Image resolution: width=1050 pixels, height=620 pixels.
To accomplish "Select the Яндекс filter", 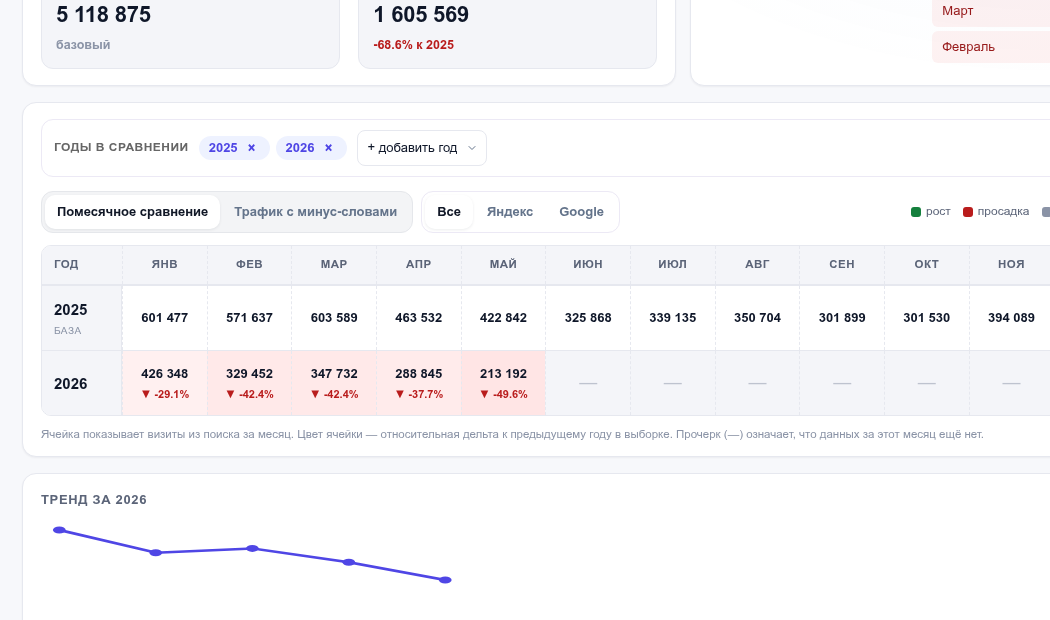I will coord(510,212).
